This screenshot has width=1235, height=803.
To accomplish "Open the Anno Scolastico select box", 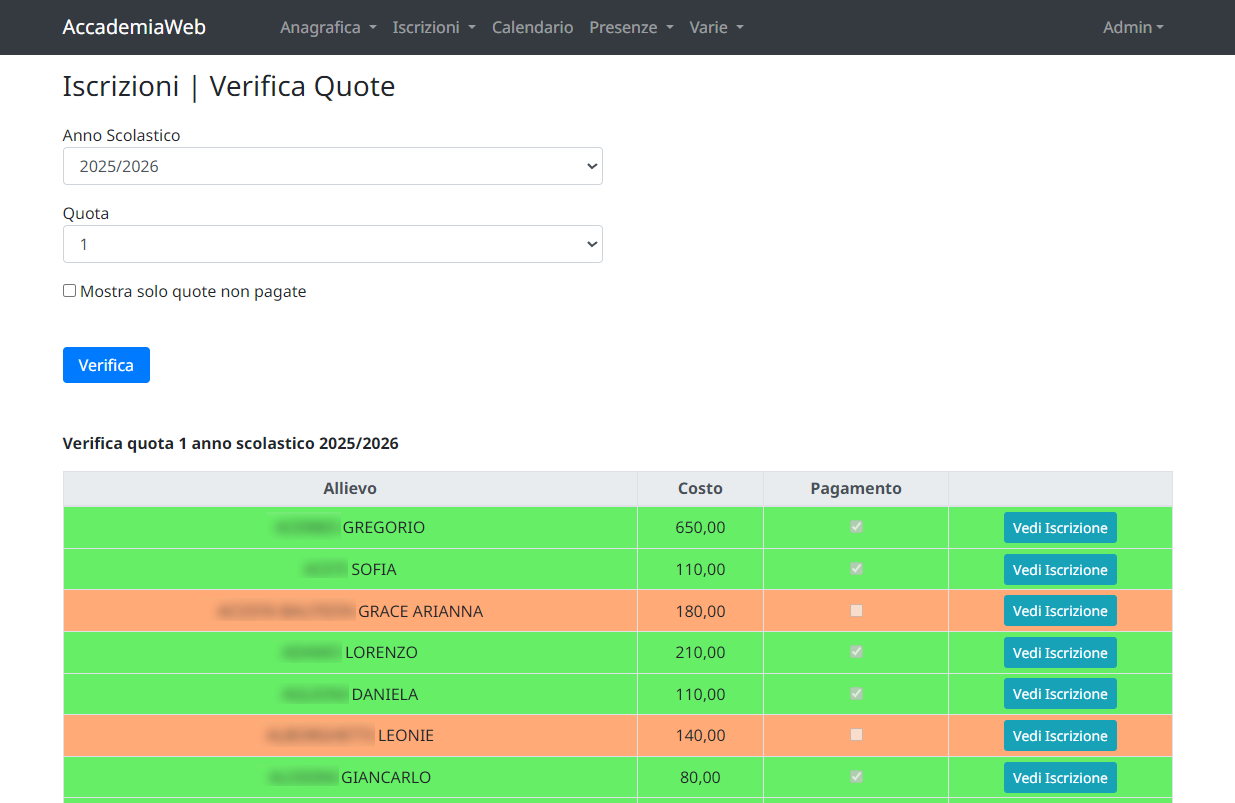I will 332,166.
